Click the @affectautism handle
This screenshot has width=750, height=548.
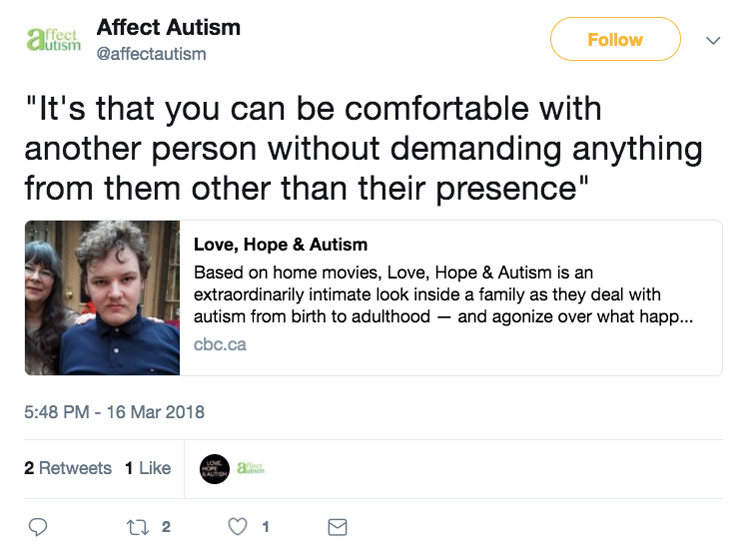[x=151, y=54]
